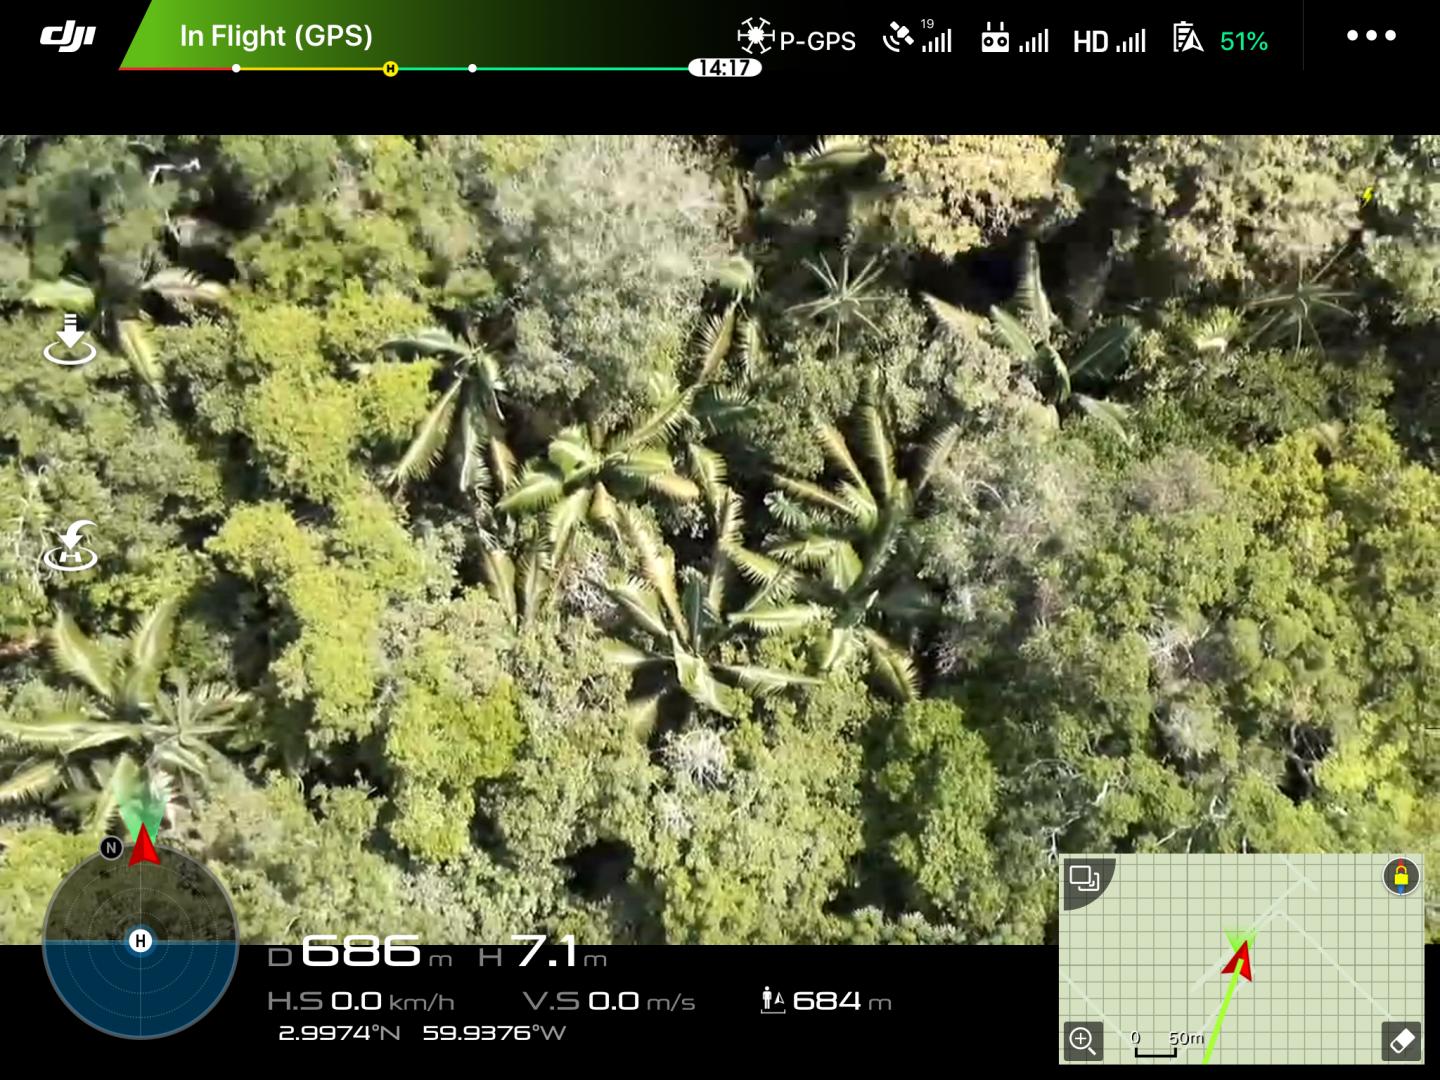The image size is (1440, 1080).
Task: Select the Auto Landing icon
Action: coord(70,337)
